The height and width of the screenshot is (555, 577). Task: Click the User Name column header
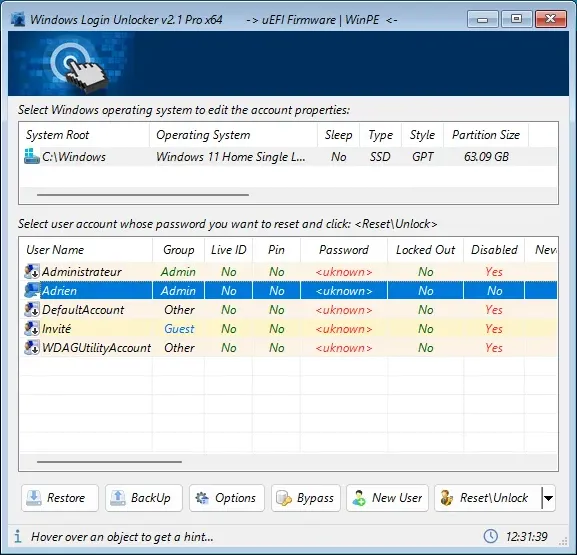point(86,250)
